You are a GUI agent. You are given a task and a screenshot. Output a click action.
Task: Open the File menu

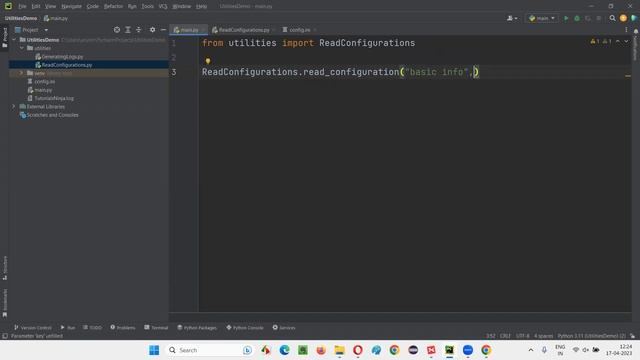tap(22, 6)
